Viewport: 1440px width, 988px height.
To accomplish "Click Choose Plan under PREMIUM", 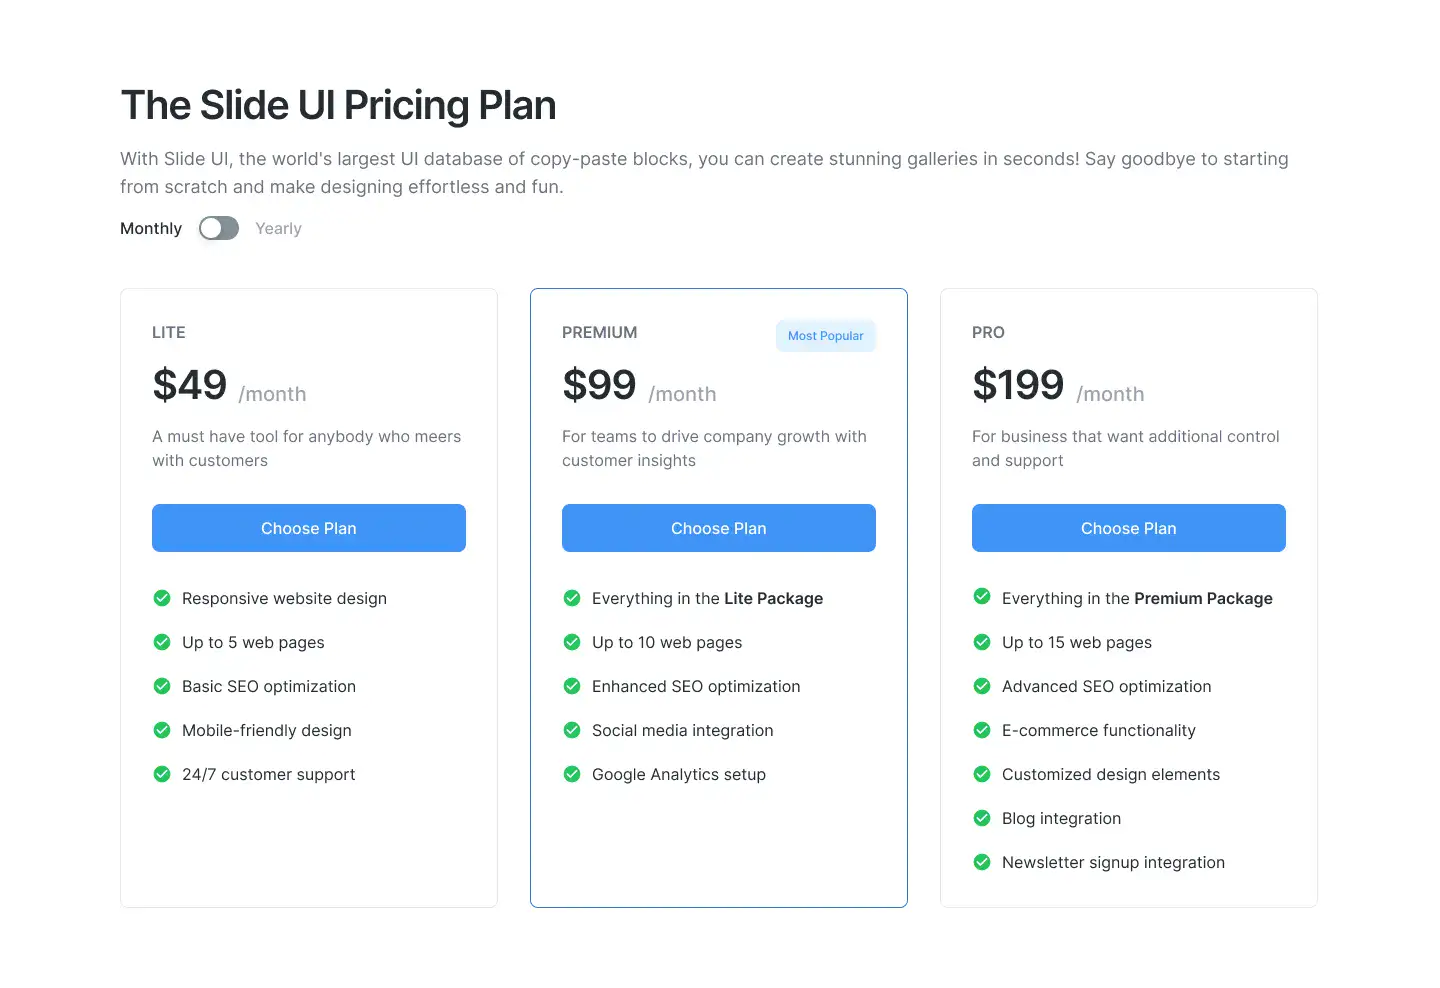I will (719, 528).
